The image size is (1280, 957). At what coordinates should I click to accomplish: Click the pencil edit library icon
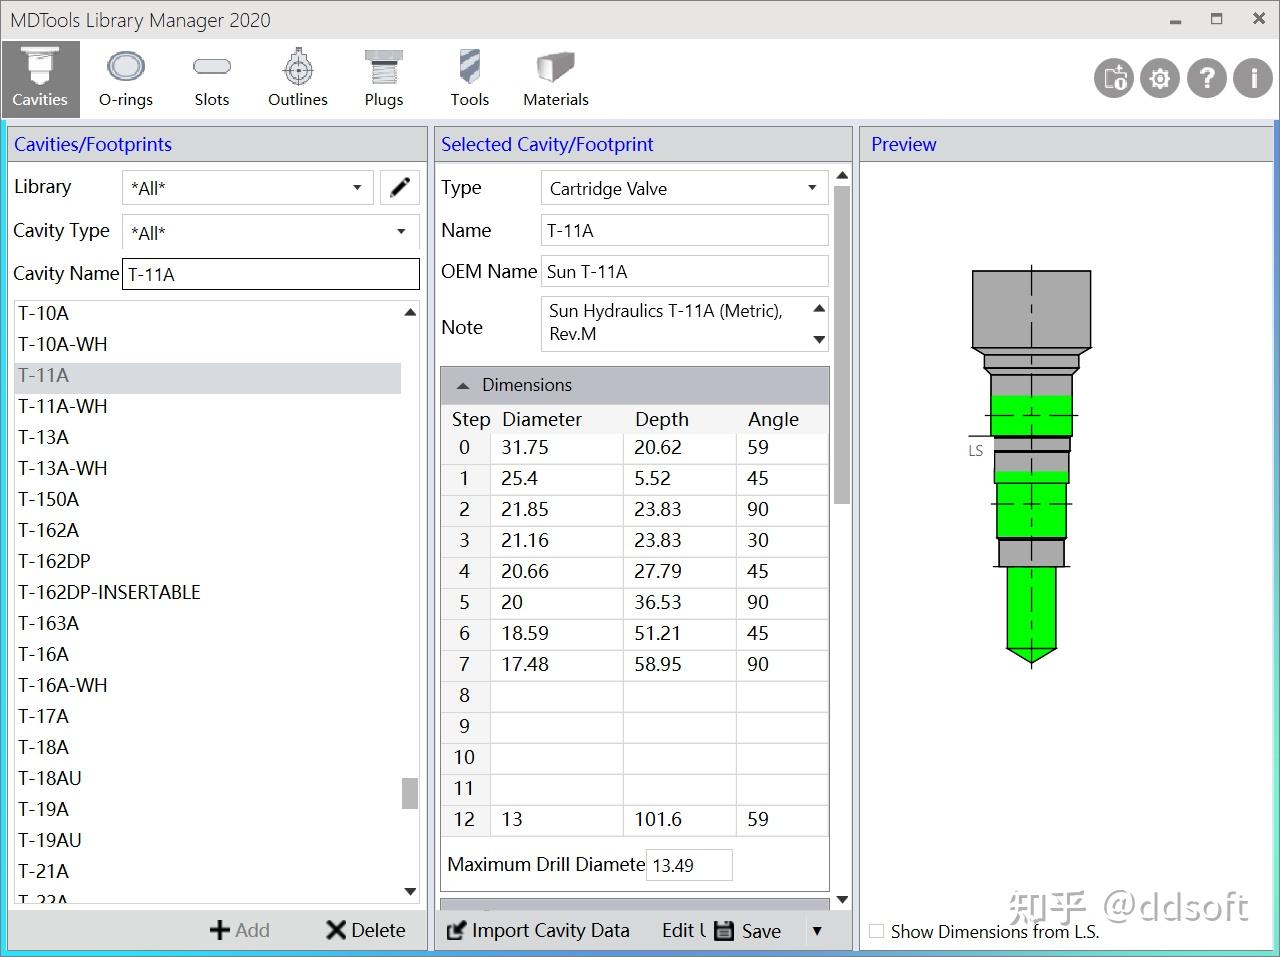pyautogui.click(x=399, y=187)
